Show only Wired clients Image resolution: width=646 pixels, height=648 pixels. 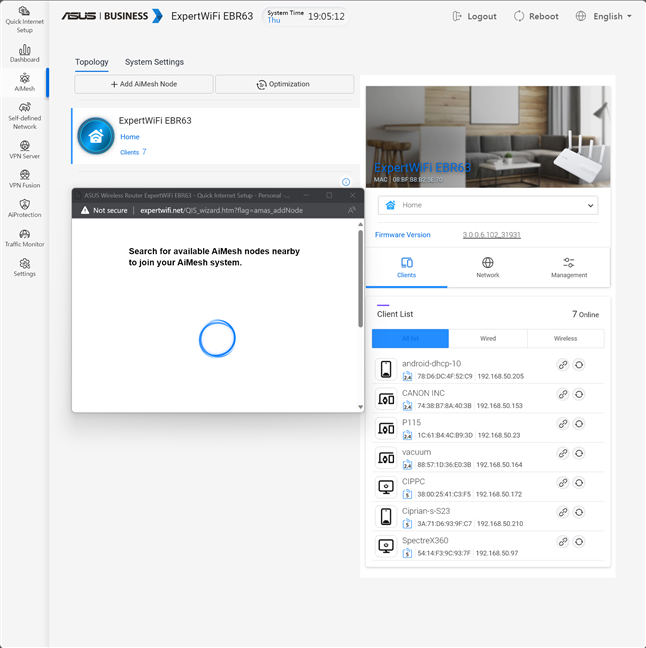[x=487, y=339]
